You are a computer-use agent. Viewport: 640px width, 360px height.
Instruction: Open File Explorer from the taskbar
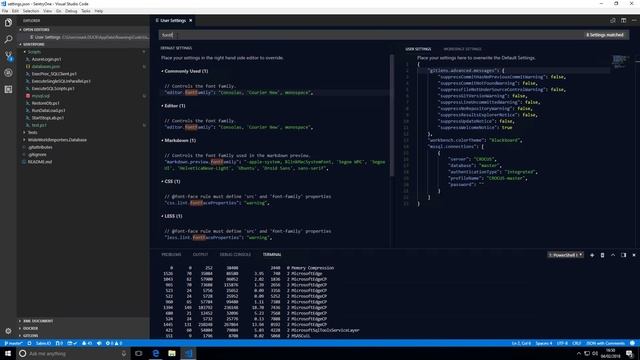(172, 353)
